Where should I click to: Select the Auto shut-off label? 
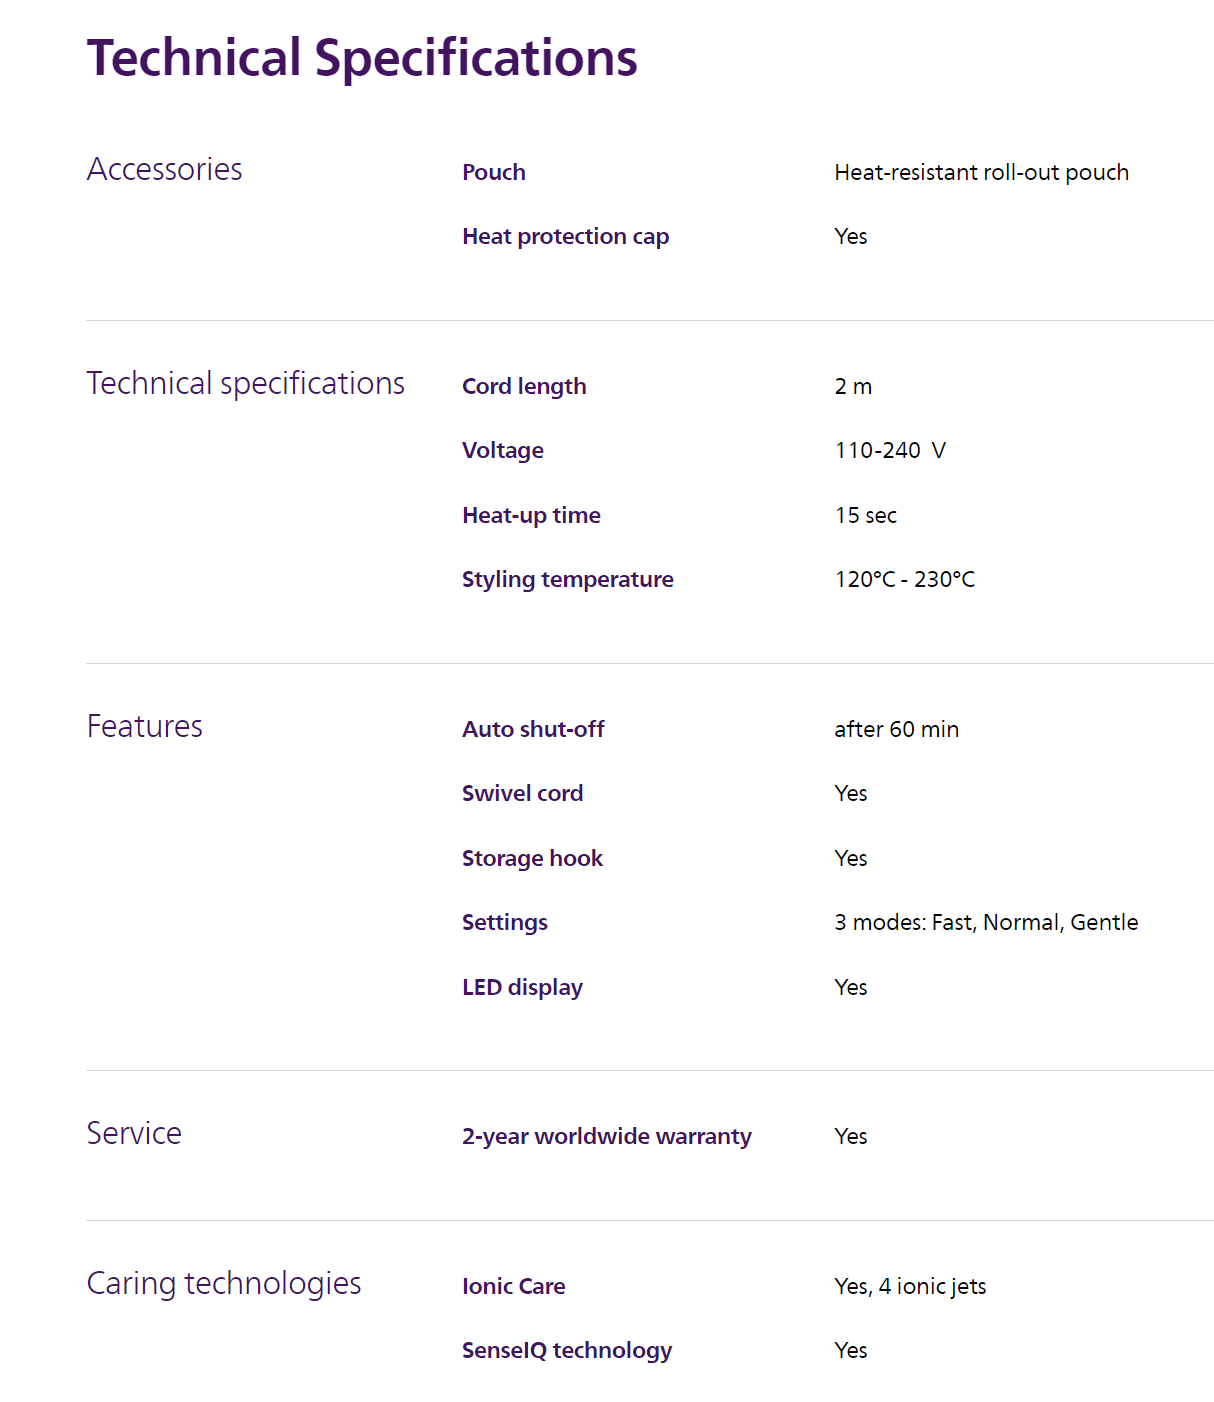pyautogui.click(x=533, y=729)
